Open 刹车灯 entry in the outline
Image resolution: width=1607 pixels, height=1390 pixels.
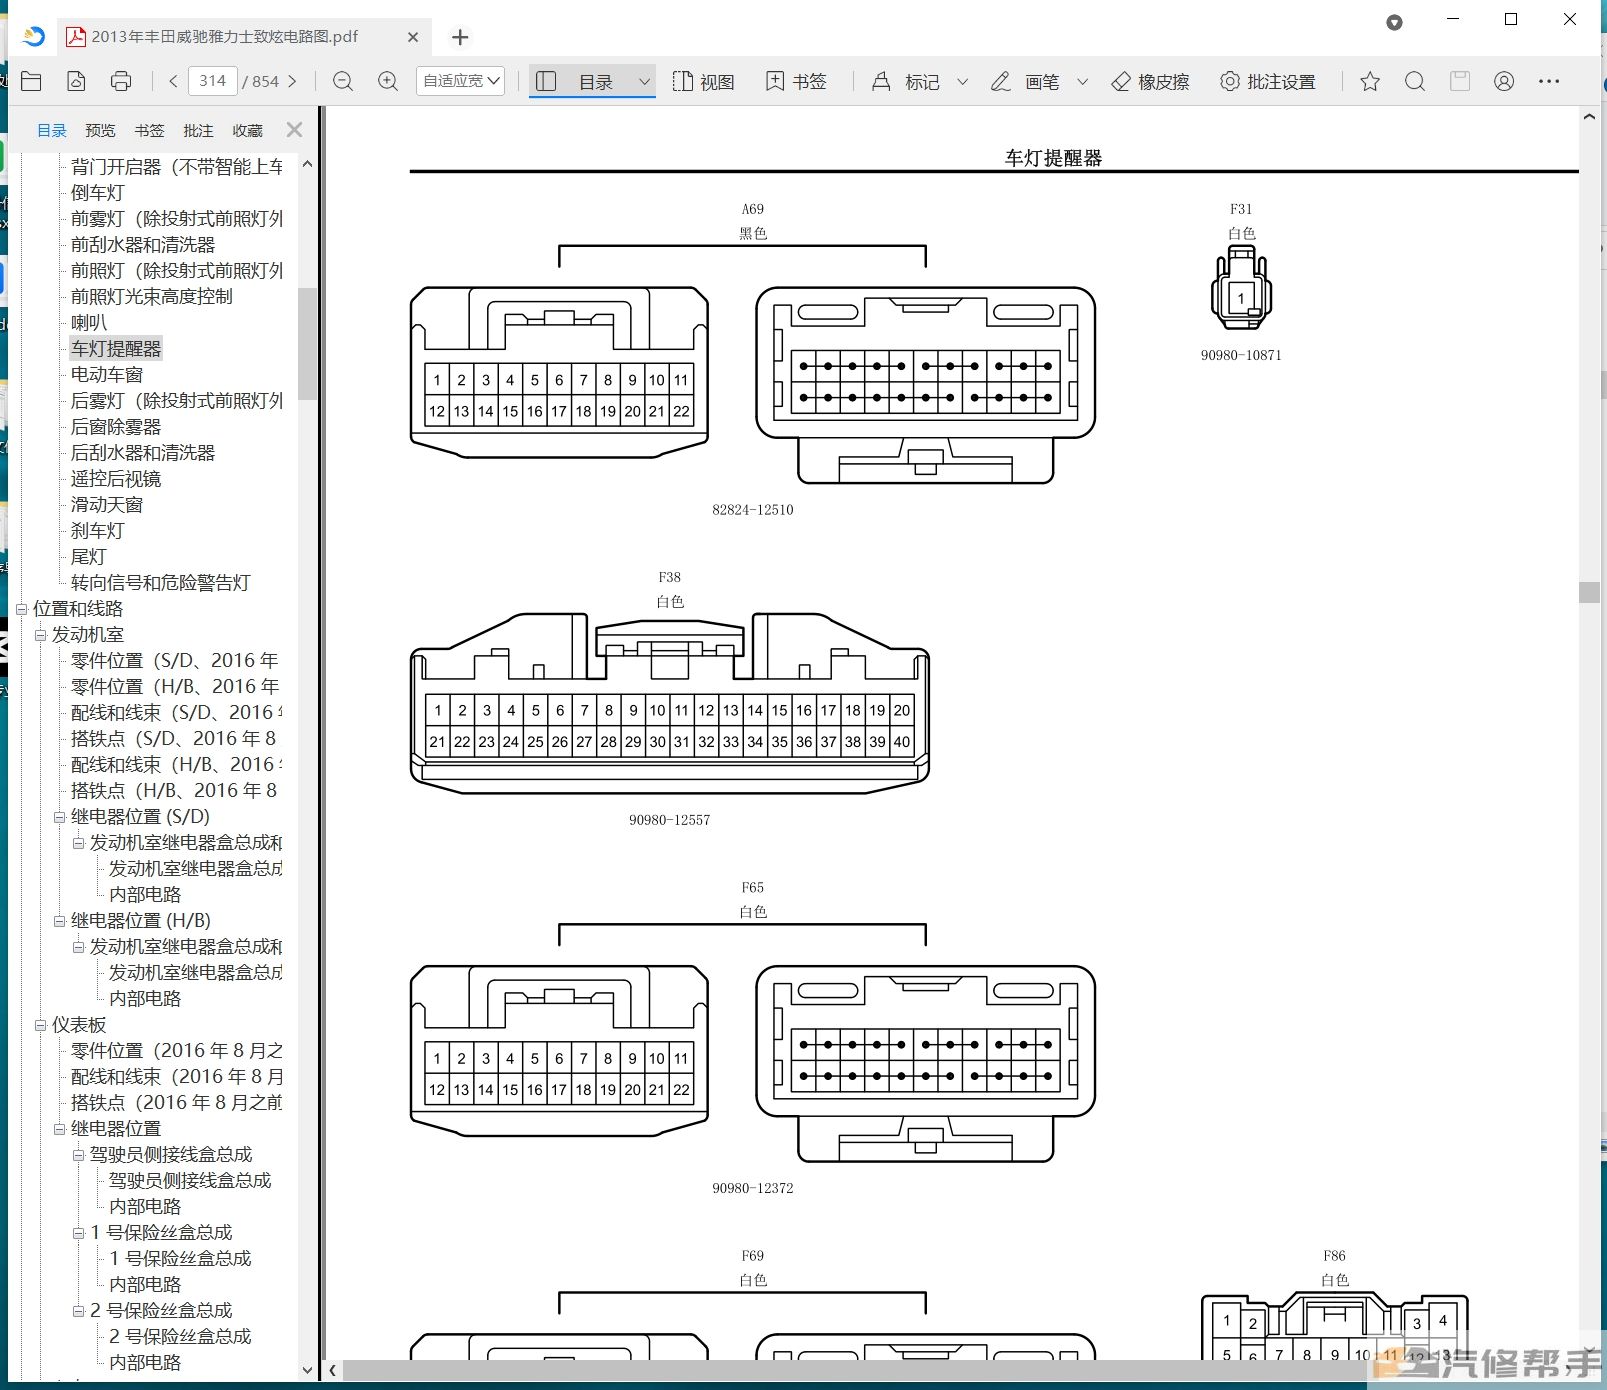pos(98,530)
